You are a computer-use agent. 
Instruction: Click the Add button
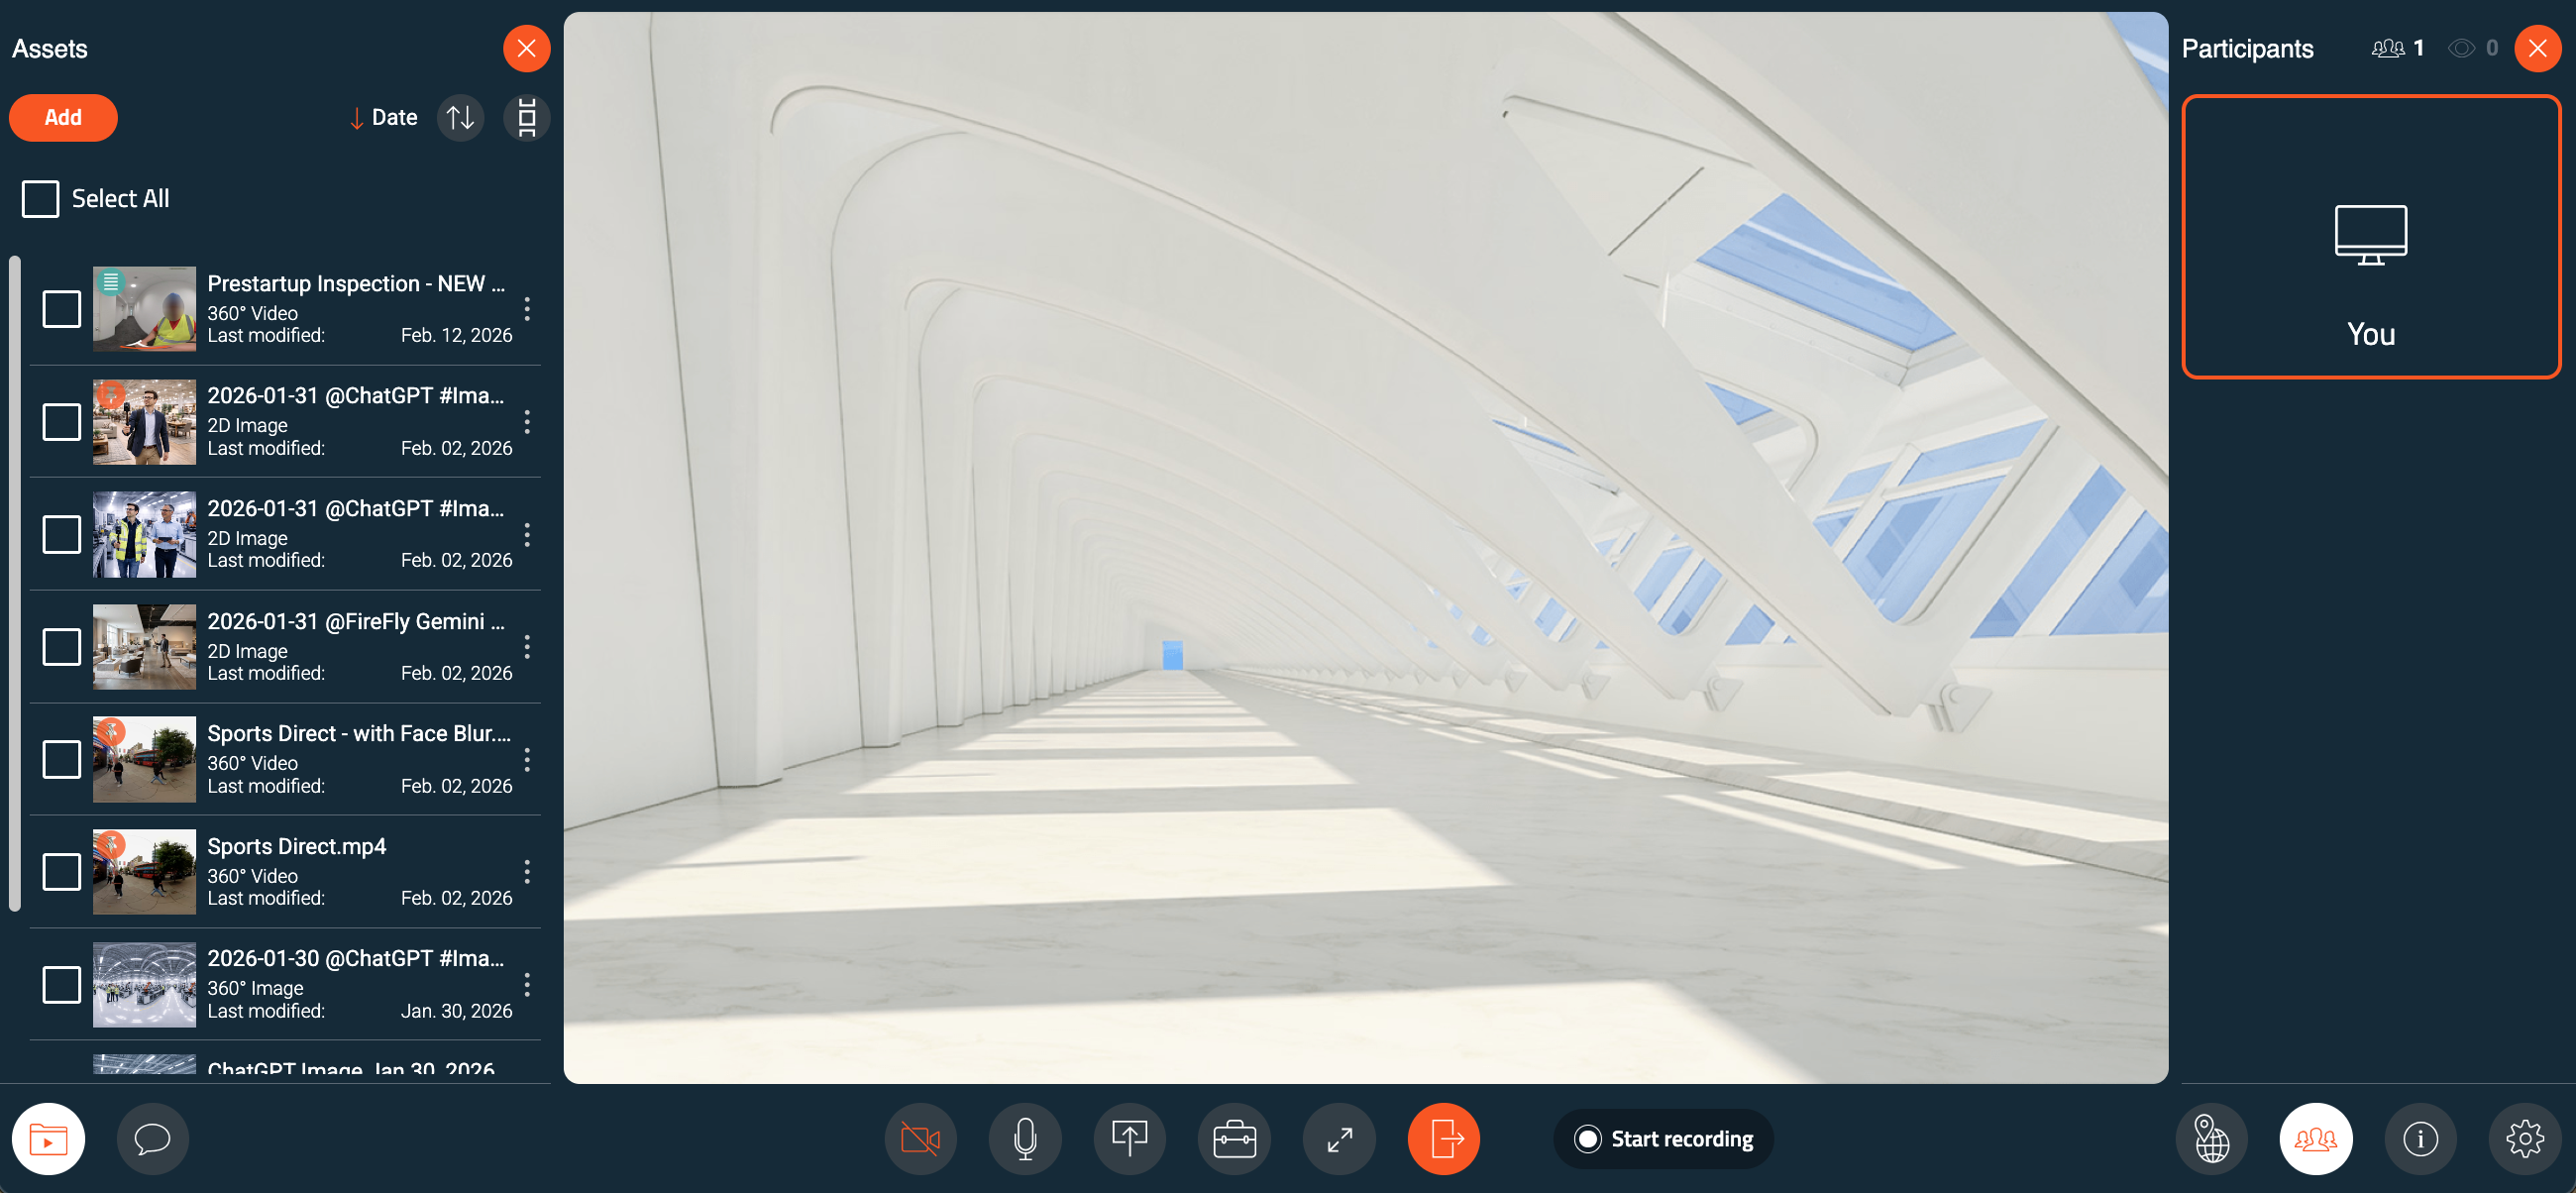point(63,118)
